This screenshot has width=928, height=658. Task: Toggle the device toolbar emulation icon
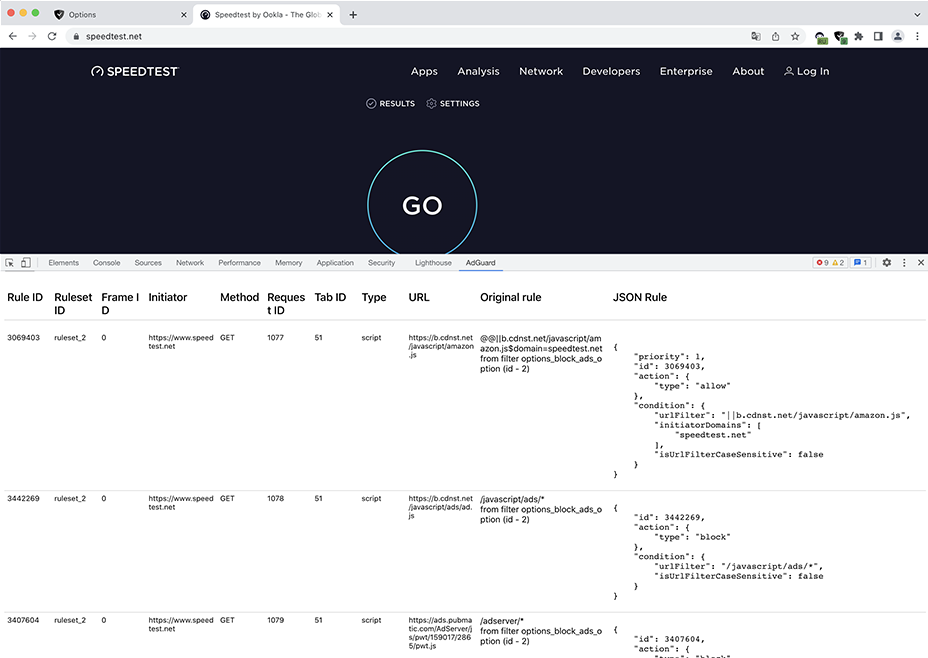pos(27,262)
